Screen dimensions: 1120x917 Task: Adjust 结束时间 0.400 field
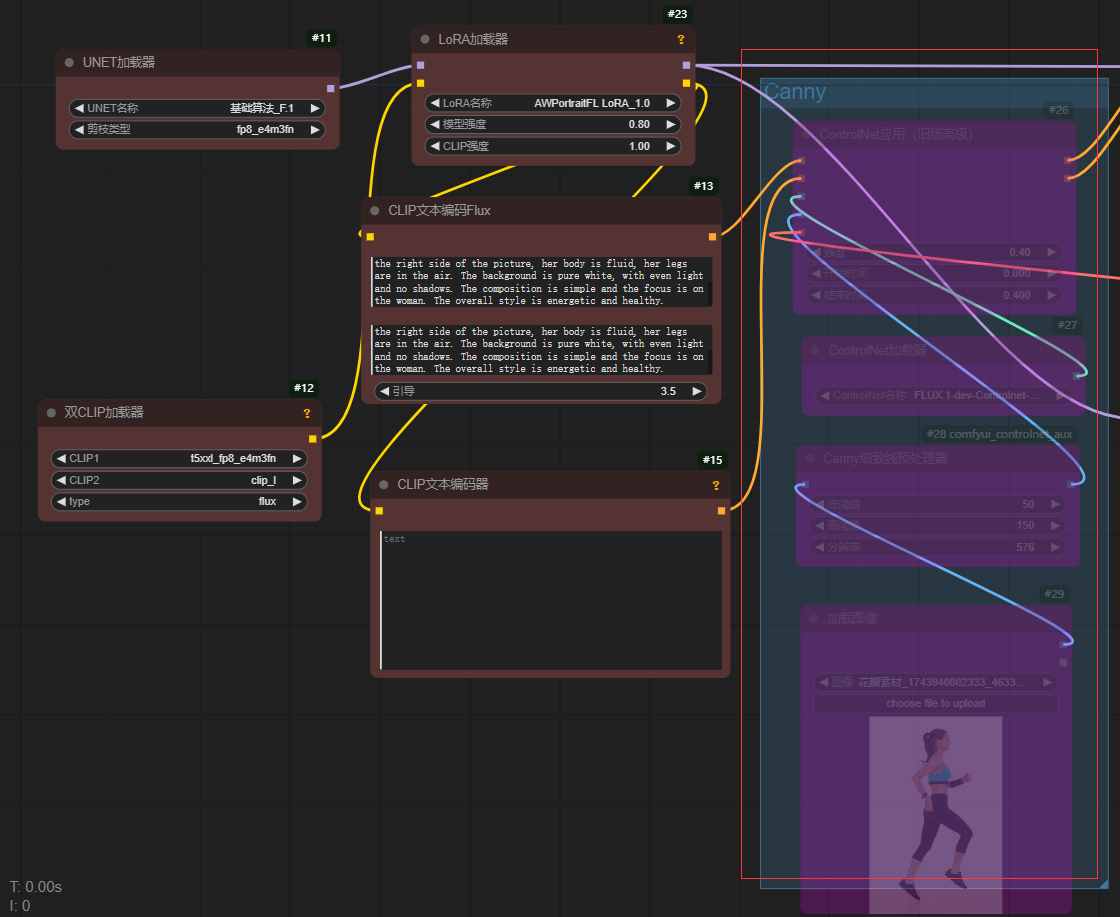coord(934,296)
